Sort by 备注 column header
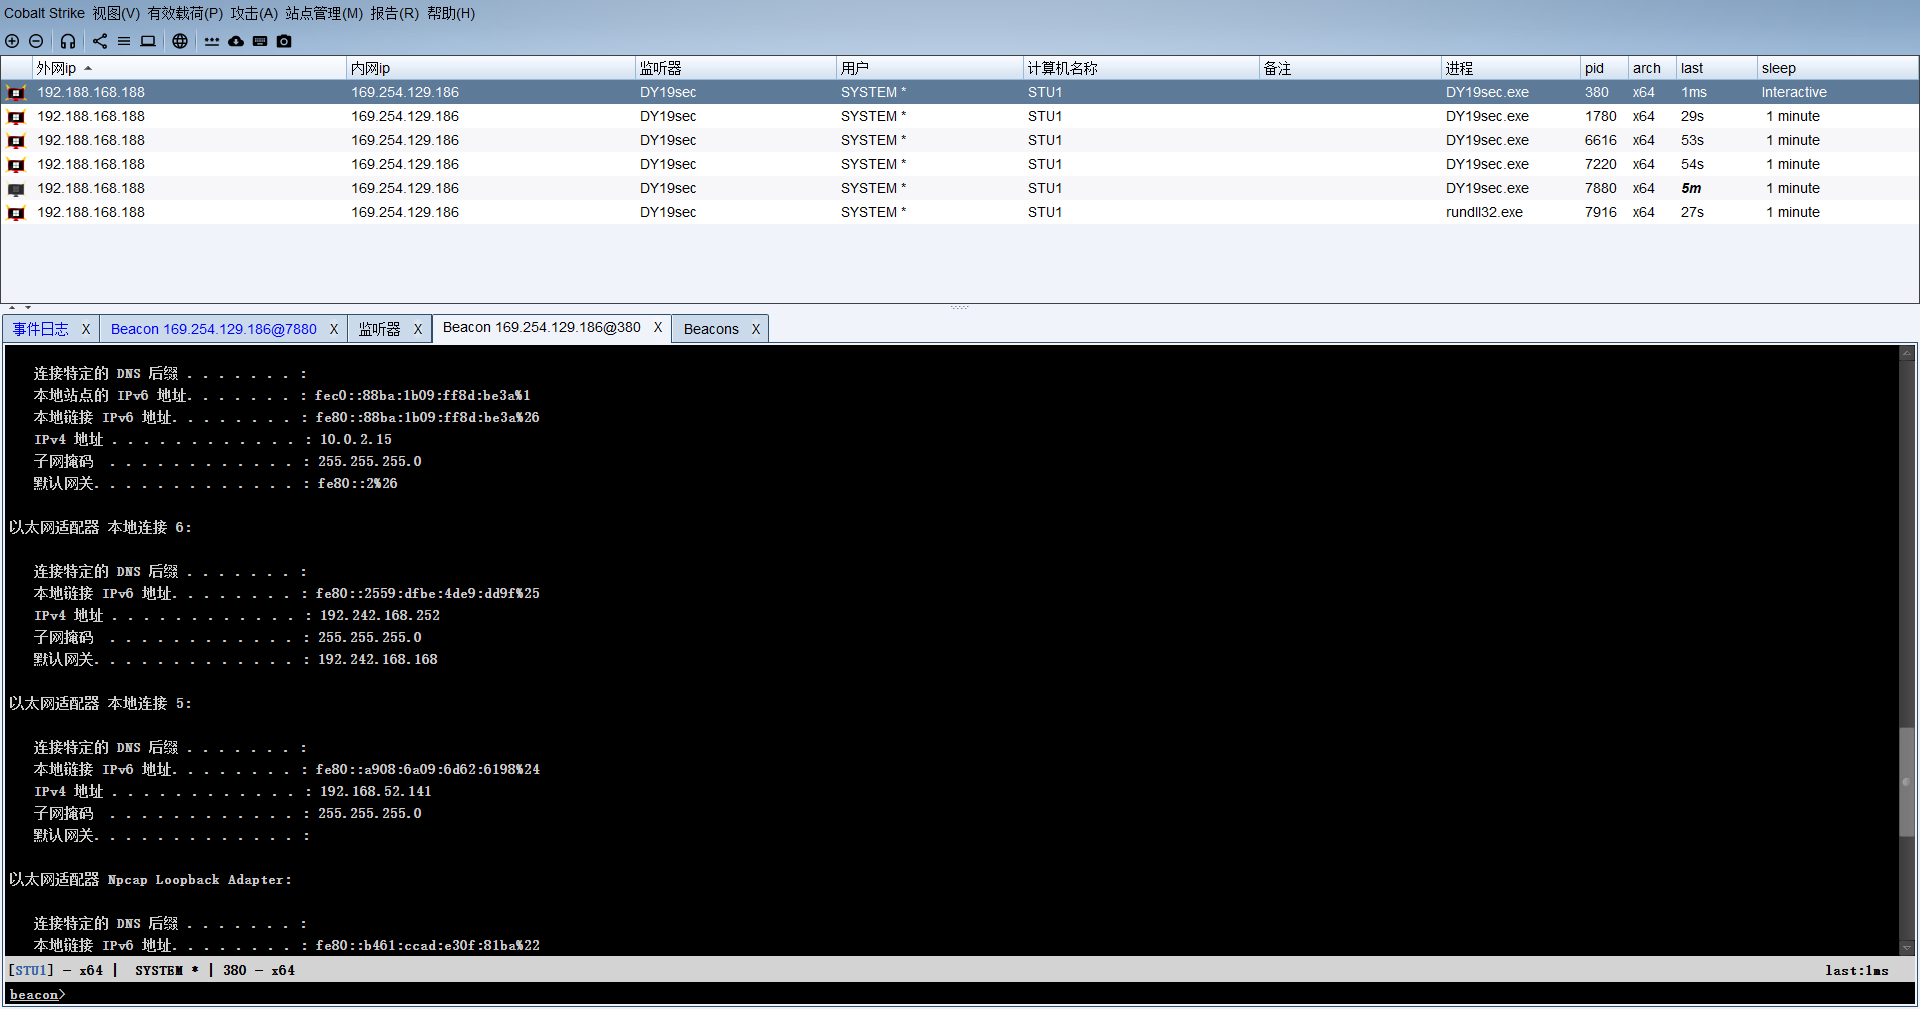Screen dimensions: 1920x1009 coord(1350,68)
